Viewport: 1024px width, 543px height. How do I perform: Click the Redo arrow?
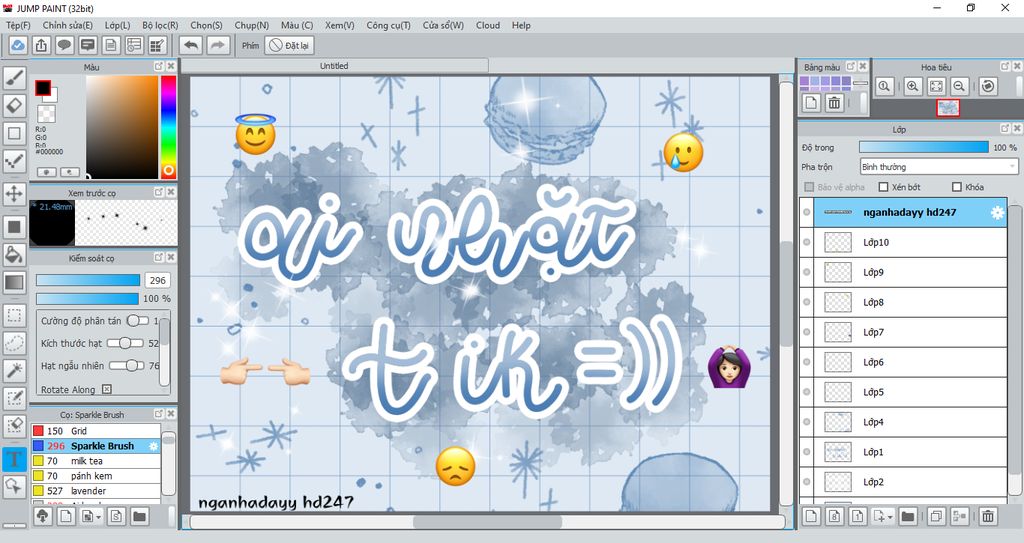pos(218,45)
